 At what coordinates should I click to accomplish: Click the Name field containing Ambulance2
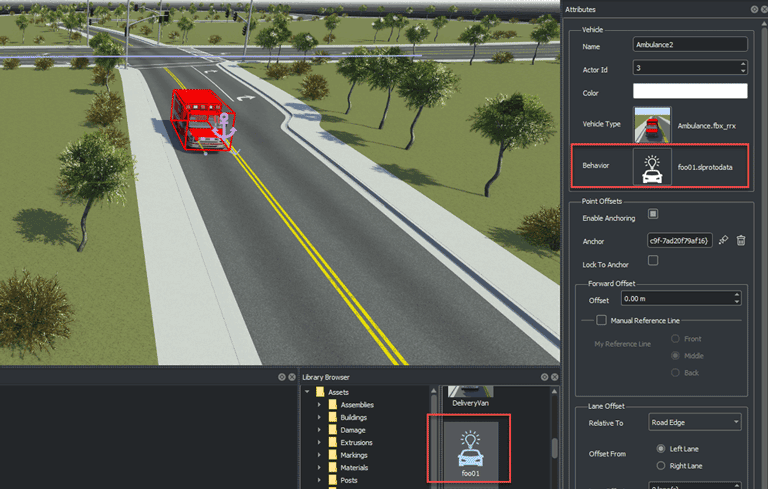pyautogui.click(x=690, y=45)
